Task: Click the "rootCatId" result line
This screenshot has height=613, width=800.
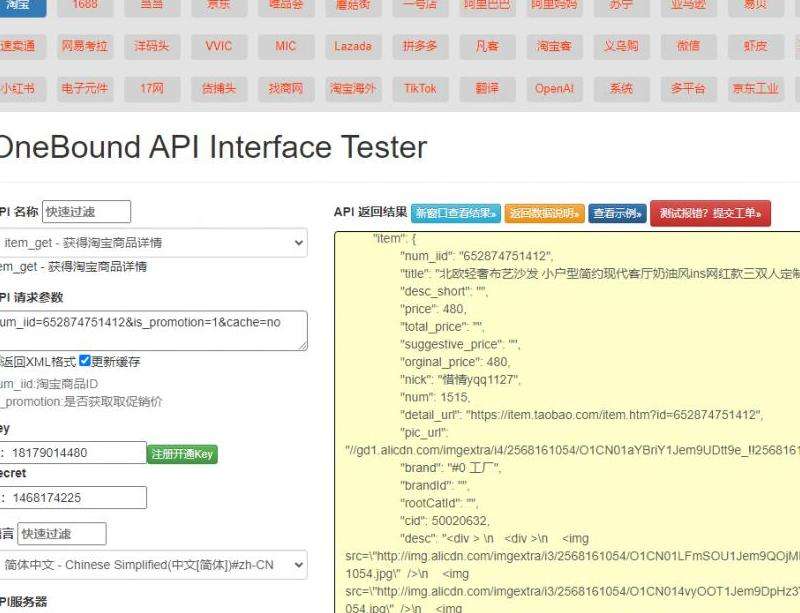Action: coord(439,503)
